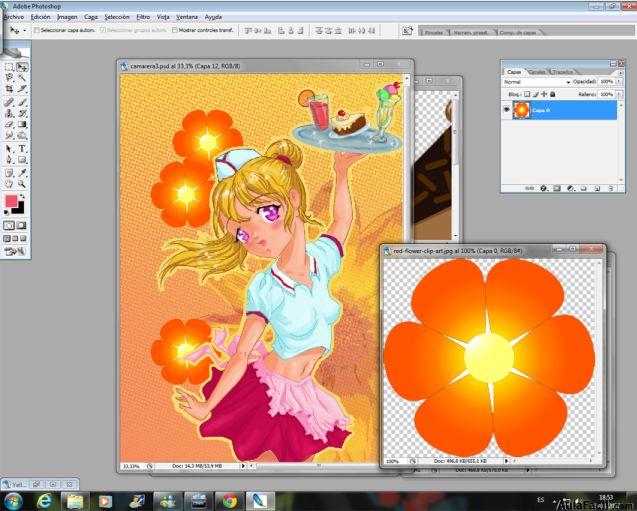Screen dimensions: 637x511
Task: Swap foreground and background colors
Action: click(22, 197)
